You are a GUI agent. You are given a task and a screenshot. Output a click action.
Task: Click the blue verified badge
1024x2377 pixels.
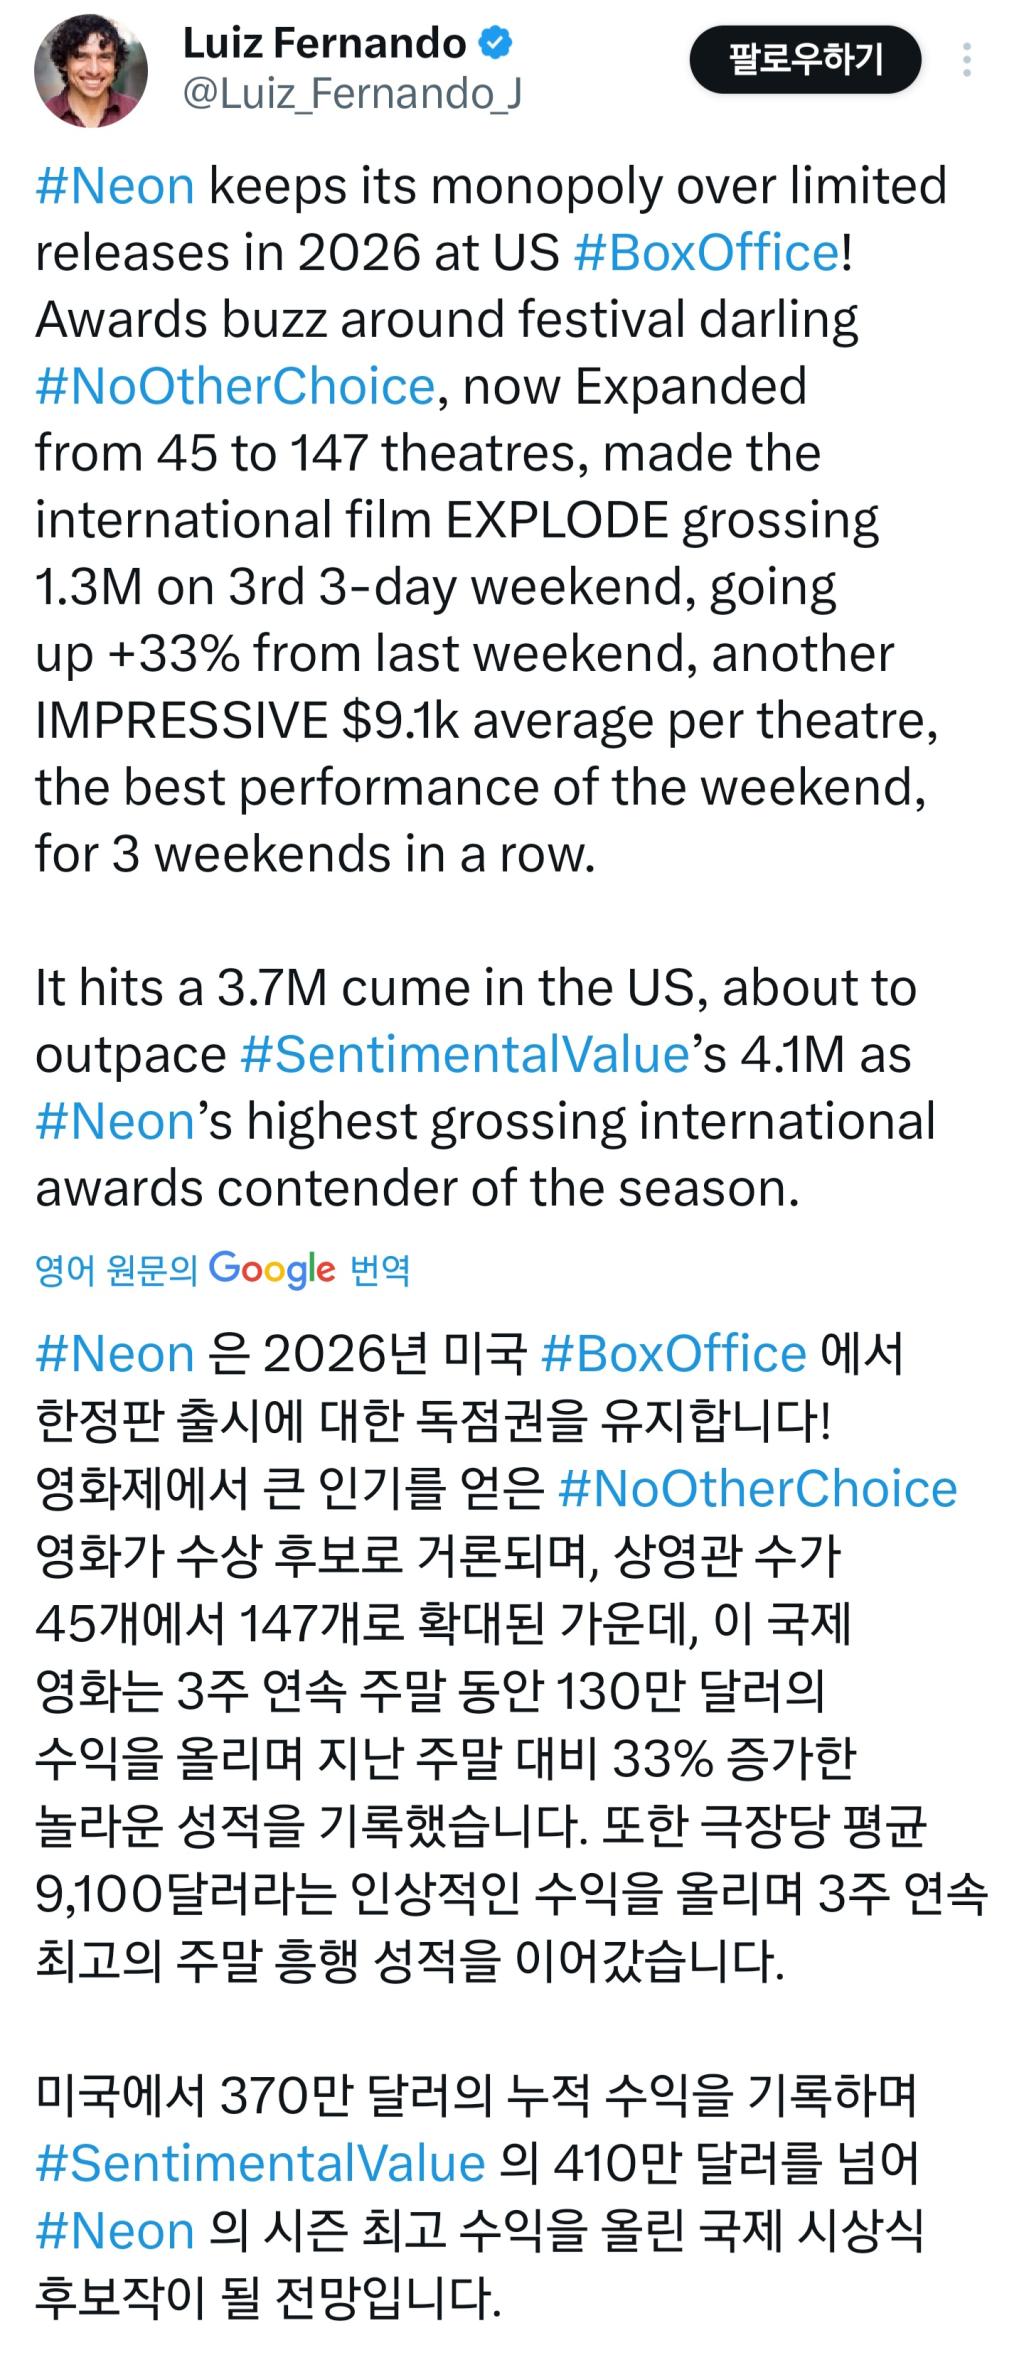pos(497,44)
